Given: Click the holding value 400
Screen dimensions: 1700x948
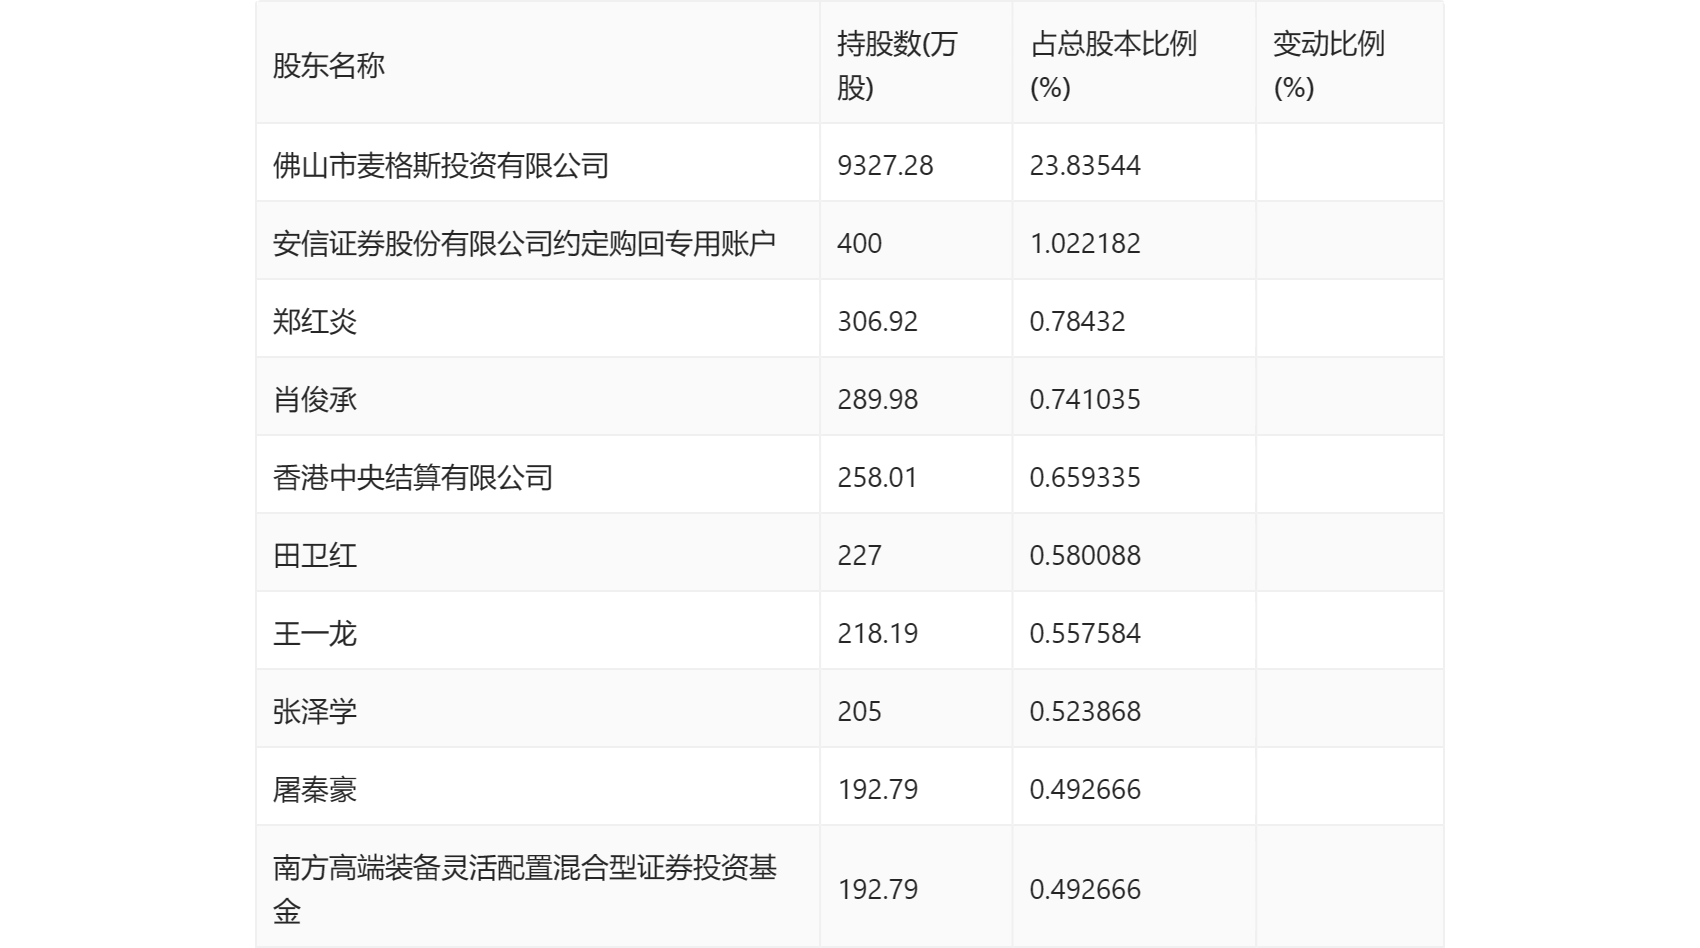Looking at the screenshot, I should (x=859, y=243).
